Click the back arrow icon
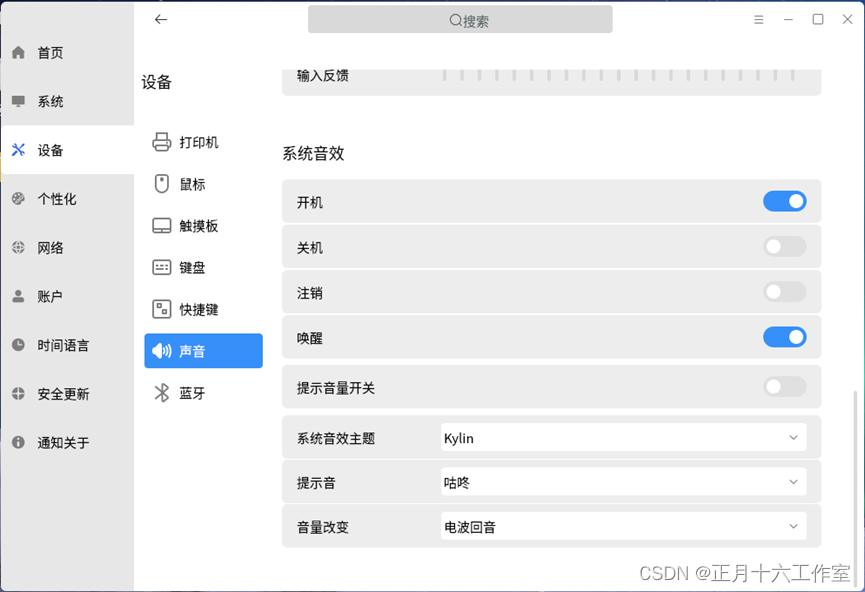This screenshot has width=865, height=592. click(161, 20)
